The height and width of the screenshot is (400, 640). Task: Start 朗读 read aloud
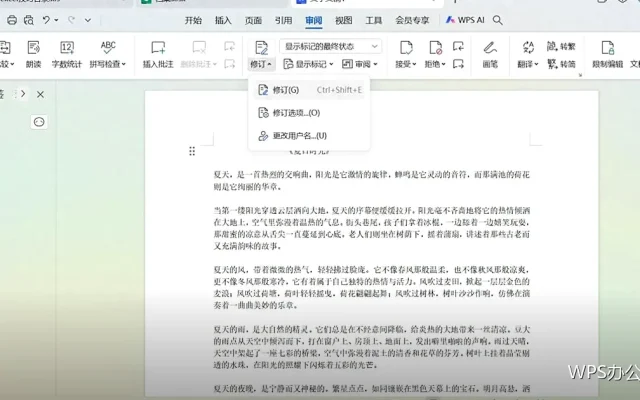tap(33, 54)
